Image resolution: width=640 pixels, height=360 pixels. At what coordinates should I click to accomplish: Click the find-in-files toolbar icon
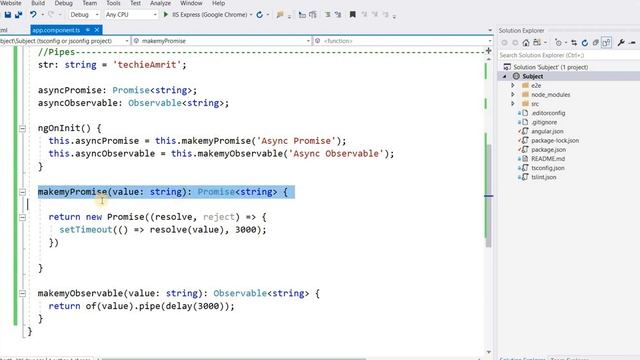[280, 15]
